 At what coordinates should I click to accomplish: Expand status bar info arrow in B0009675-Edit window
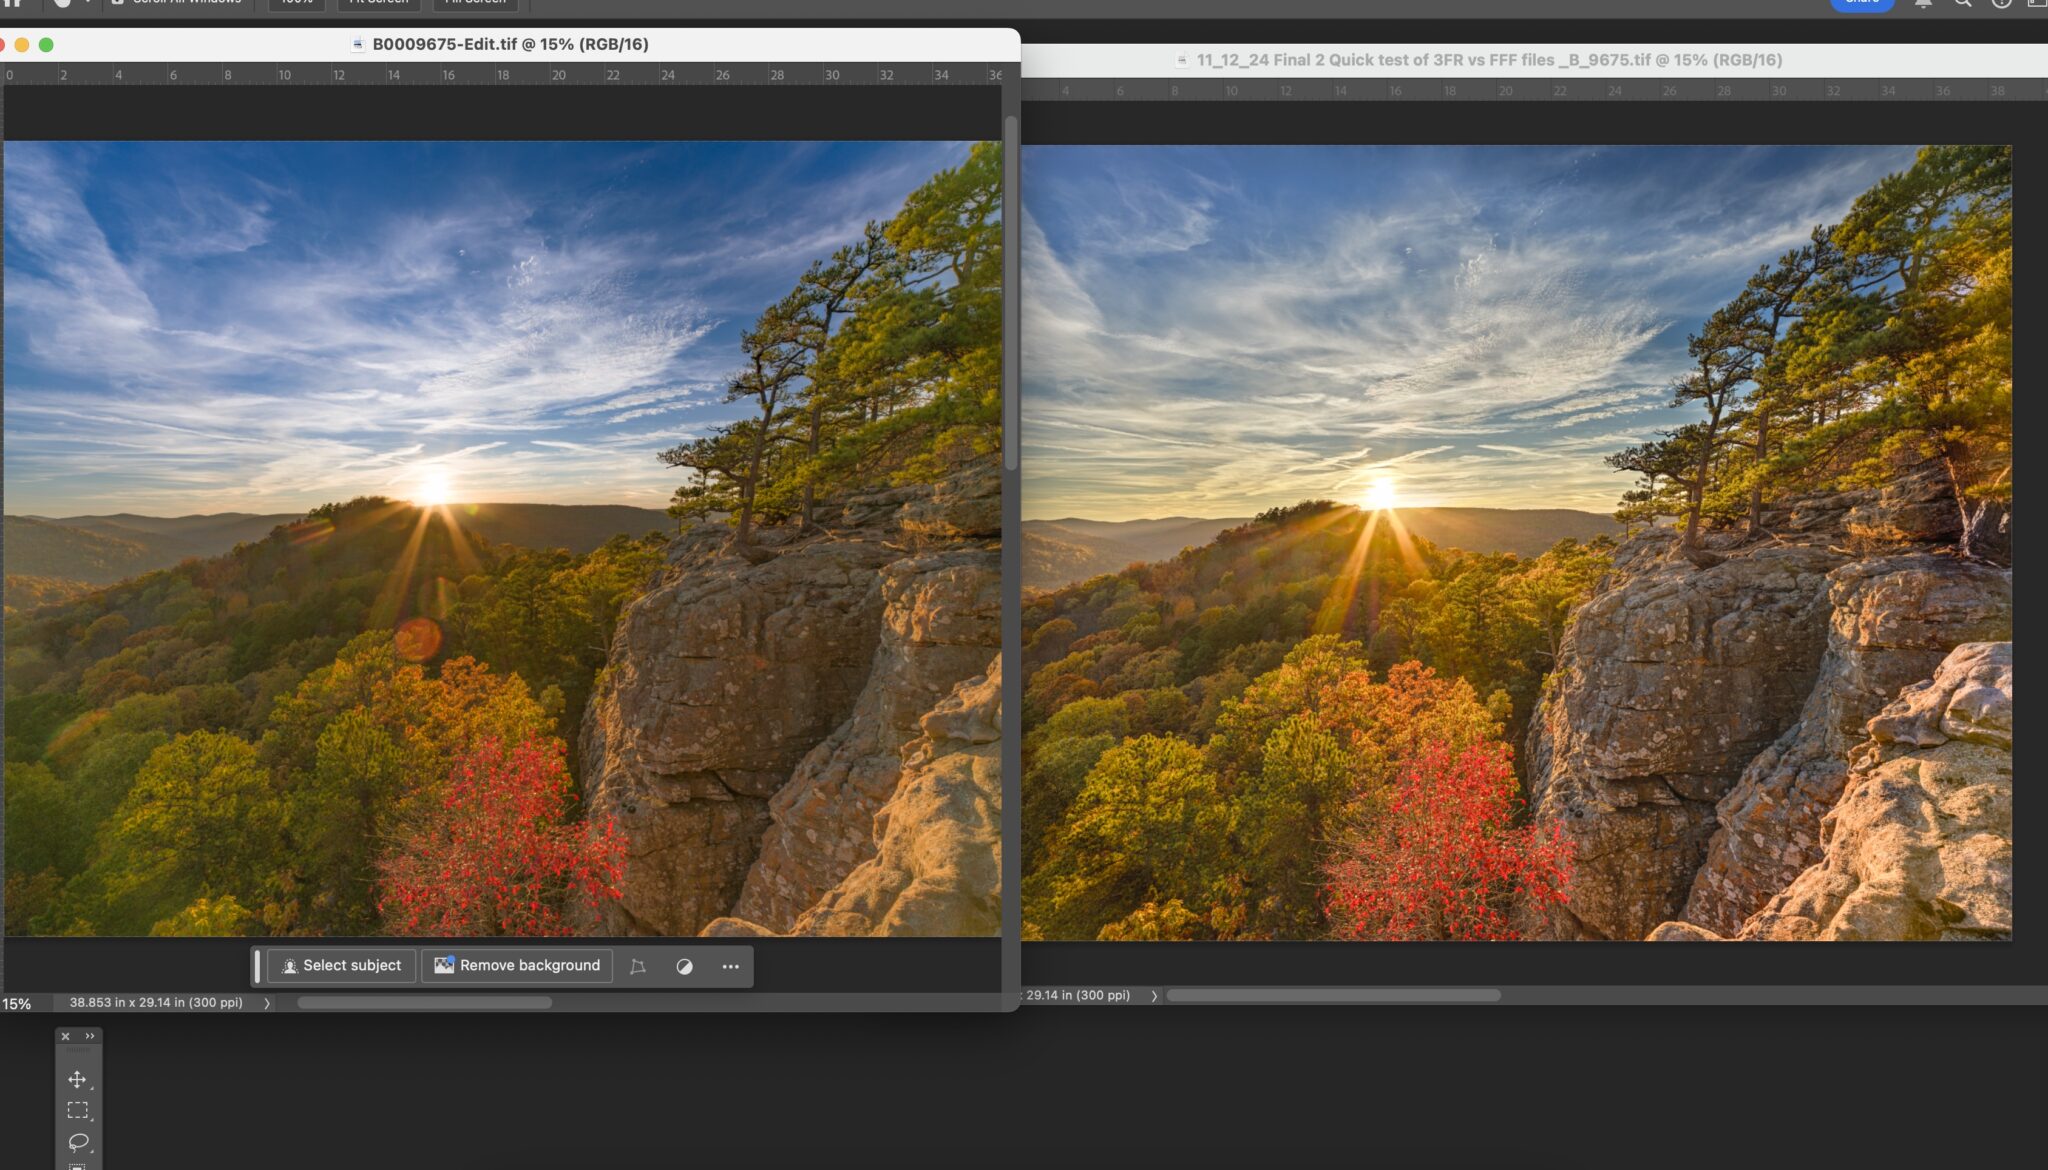click(x=267, y=1003)
